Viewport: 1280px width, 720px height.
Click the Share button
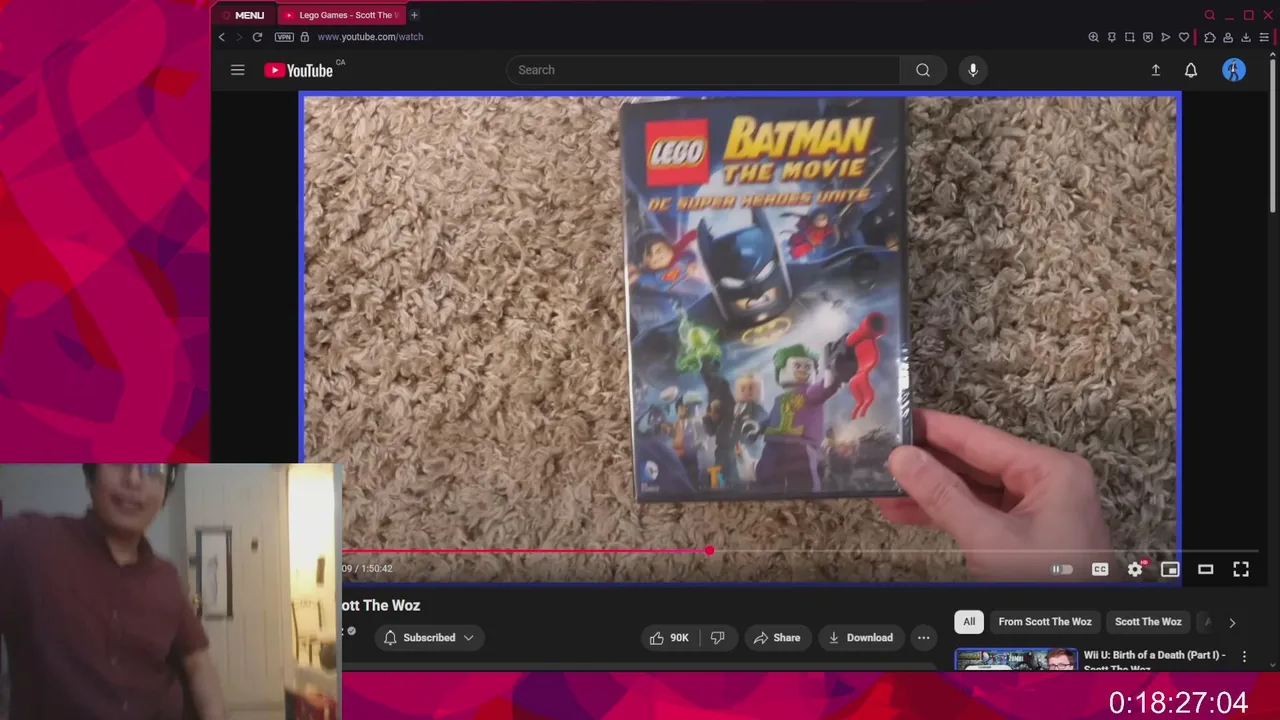click(x=777, y=638)
